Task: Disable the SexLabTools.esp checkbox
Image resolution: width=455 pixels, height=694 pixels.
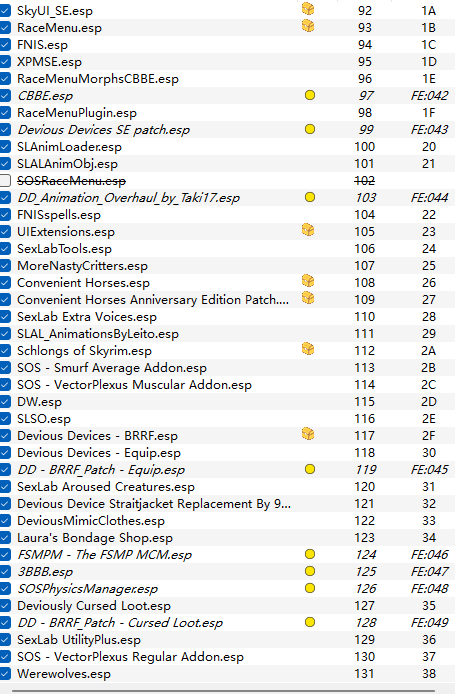Action: [5, 249]
